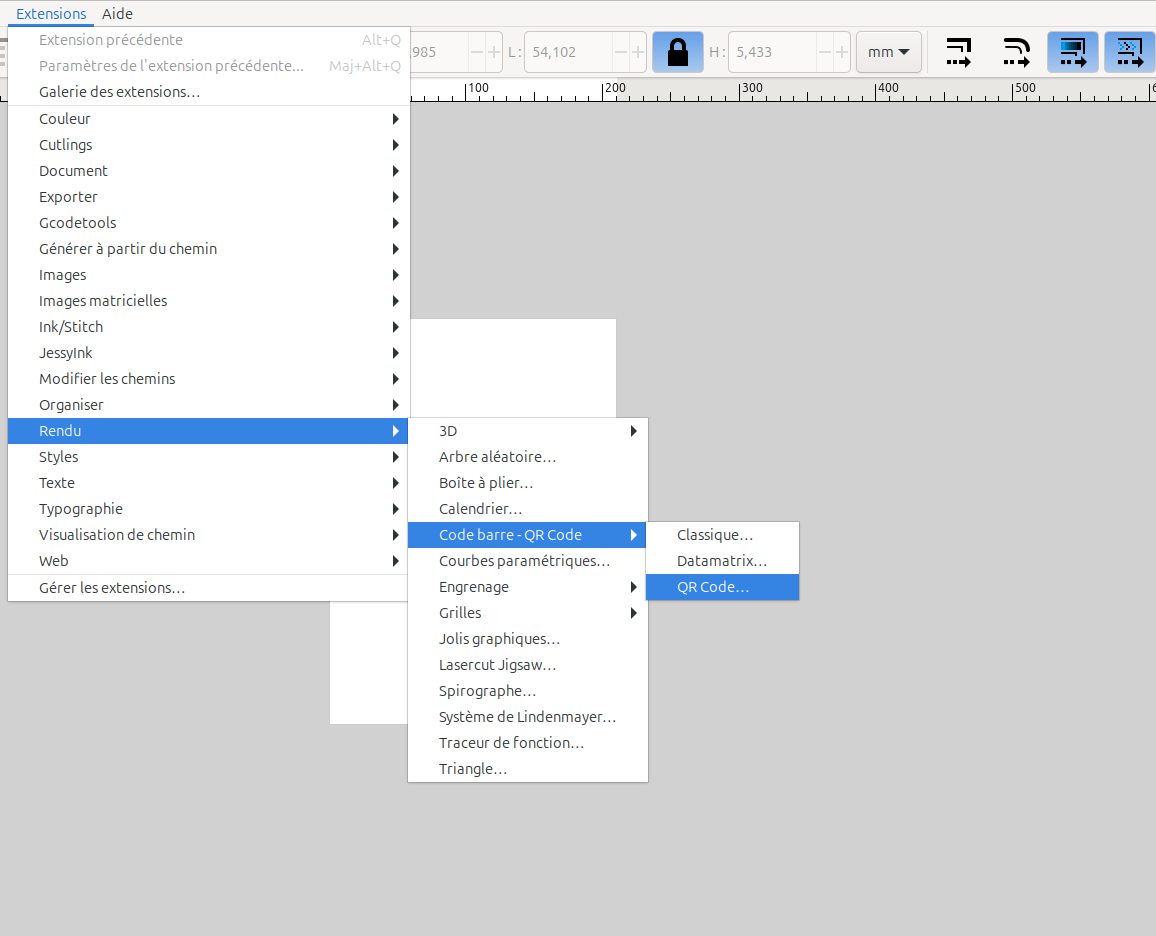Screen dimensions: 1156x936
Task: Choose Datamatrix… barcode option
Action: click(x=722, y=561)
